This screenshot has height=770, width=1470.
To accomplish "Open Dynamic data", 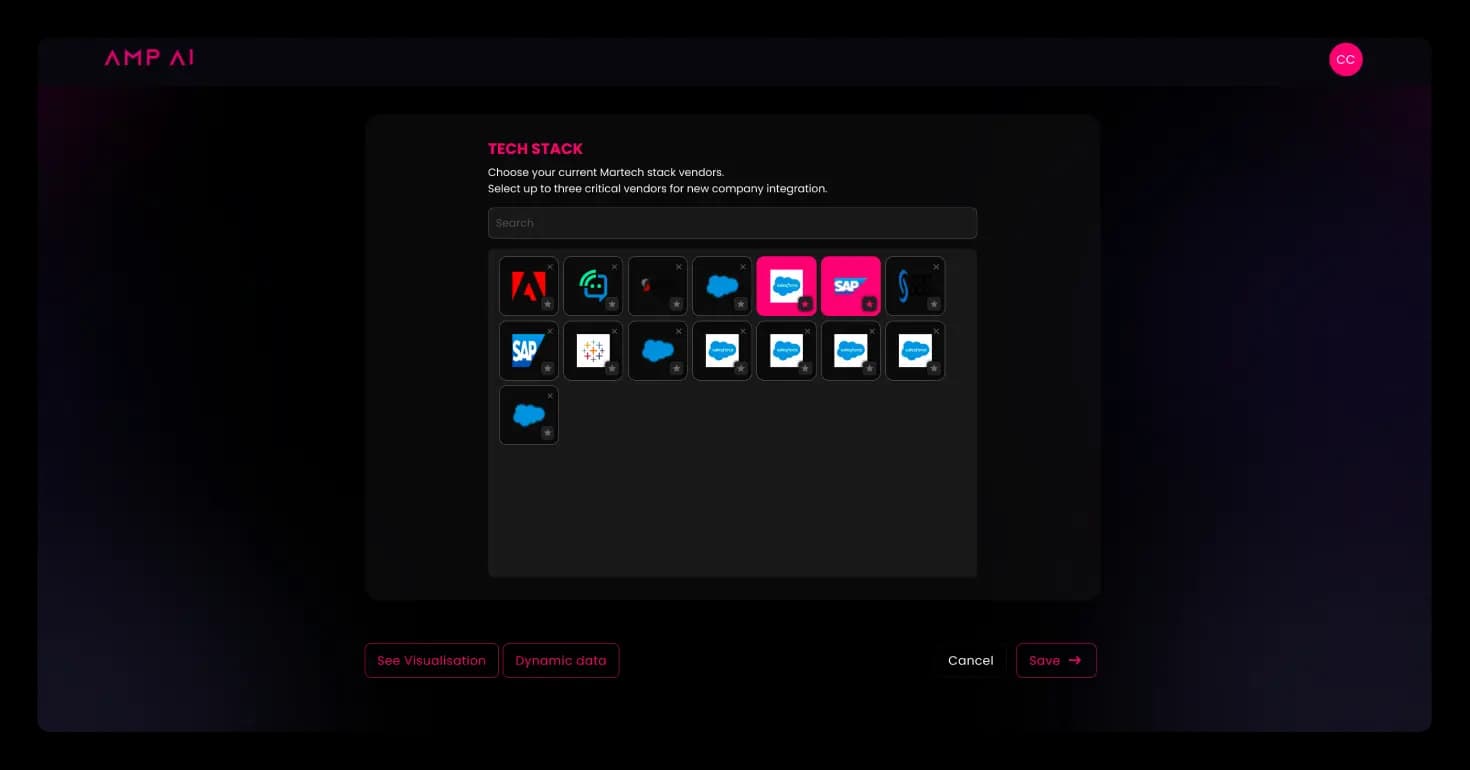I will (561, 660).
